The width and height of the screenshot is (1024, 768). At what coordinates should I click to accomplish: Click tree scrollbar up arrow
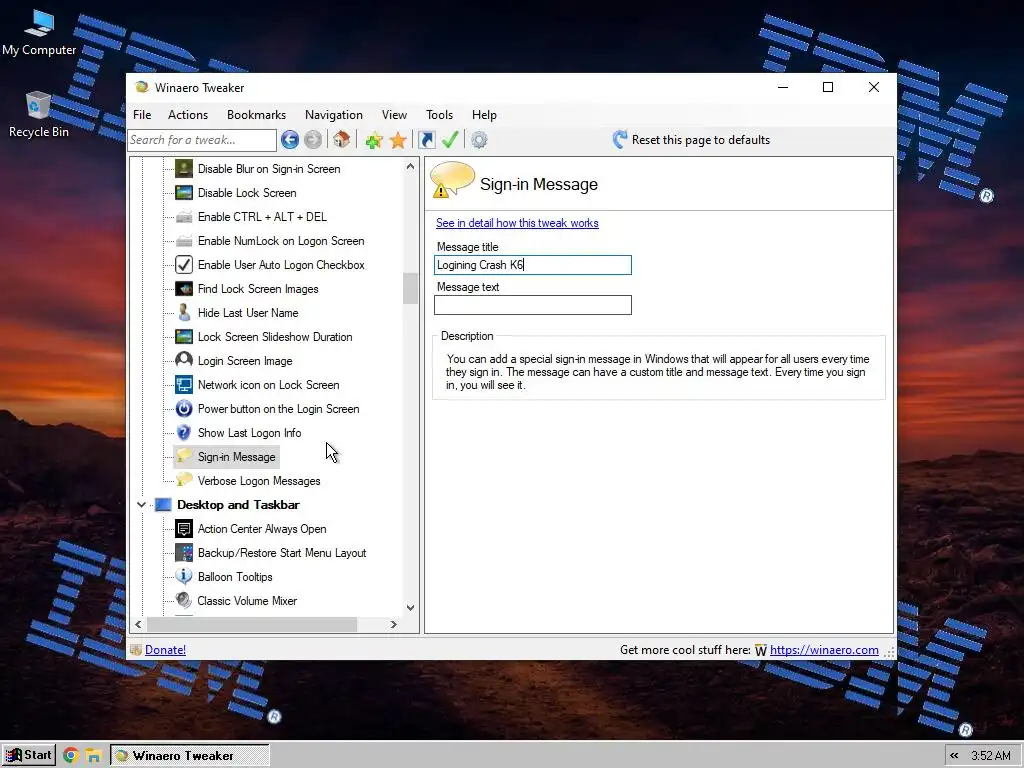pyautogui.click(x=410, y=166)
